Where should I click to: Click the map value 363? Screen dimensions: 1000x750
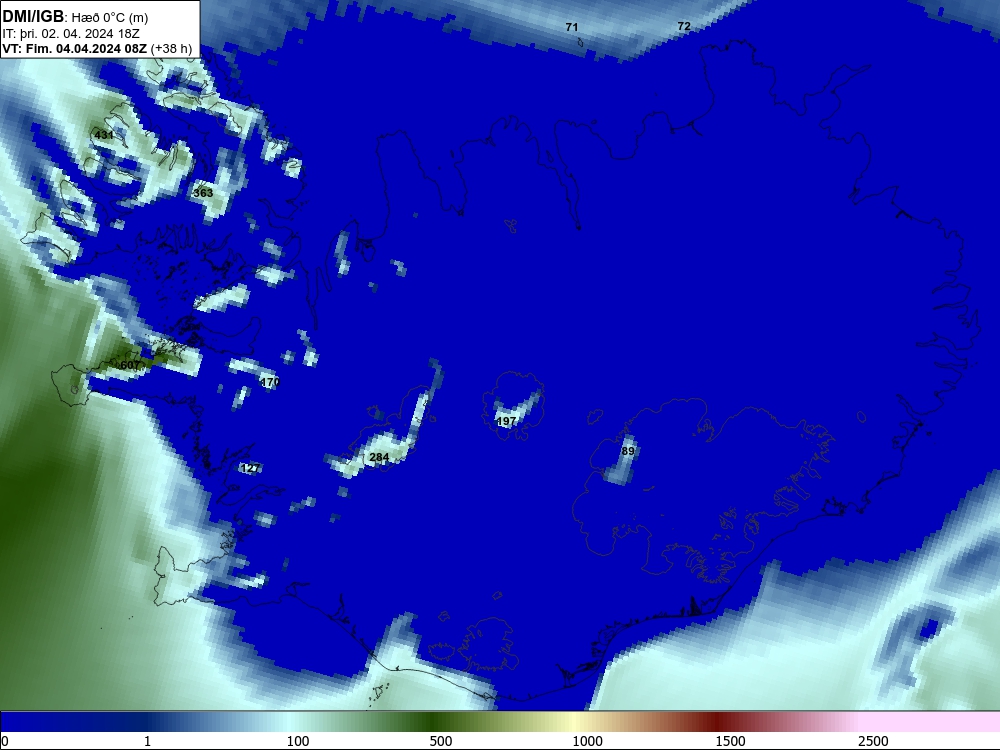[x=203, y=193]
